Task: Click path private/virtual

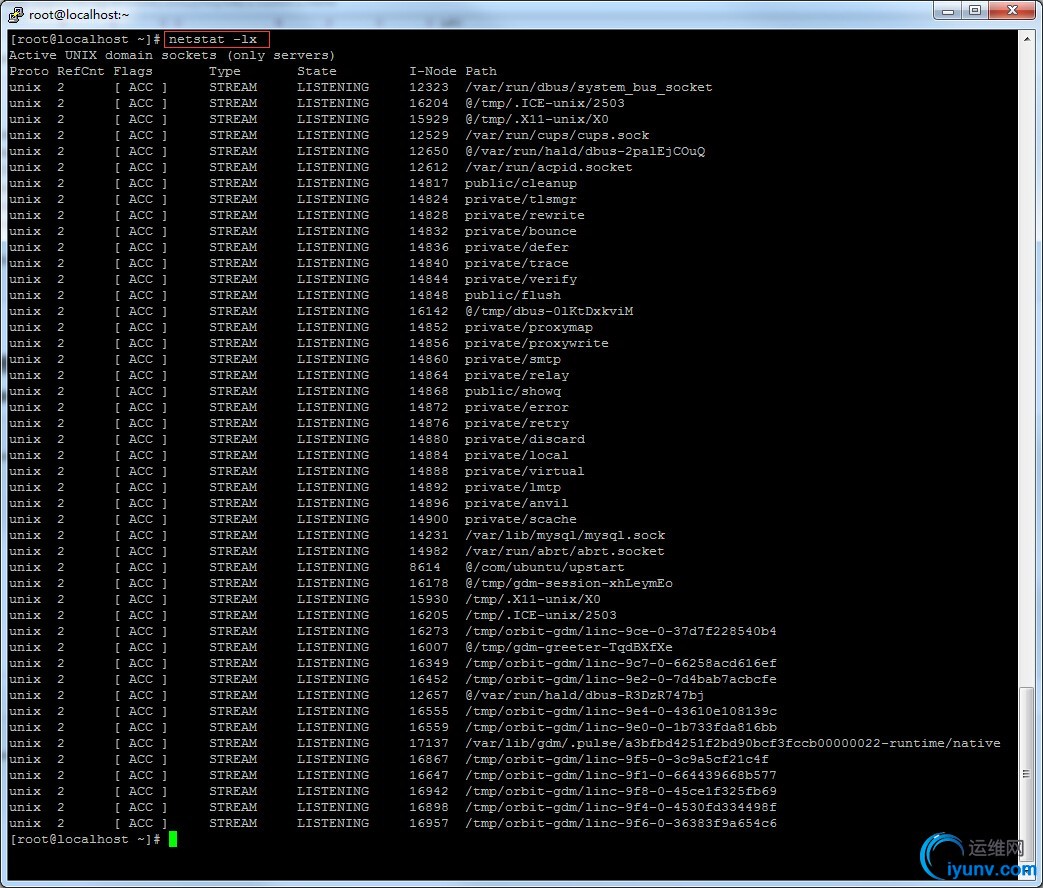Action: coord(525,471)
